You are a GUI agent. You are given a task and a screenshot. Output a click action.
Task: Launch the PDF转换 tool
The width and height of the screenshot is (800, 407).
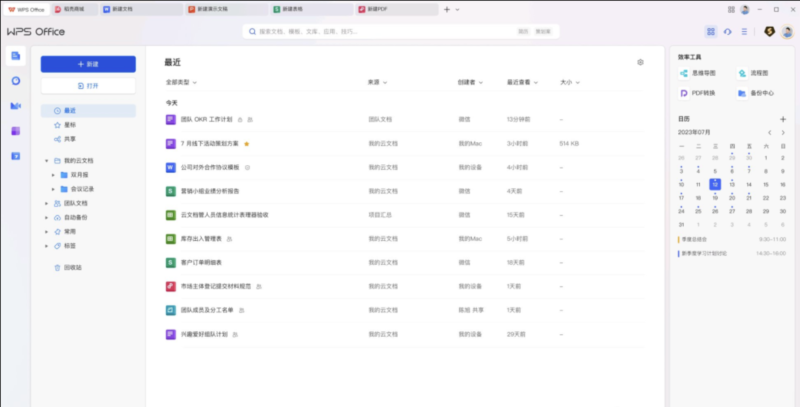tap(697, 93)
